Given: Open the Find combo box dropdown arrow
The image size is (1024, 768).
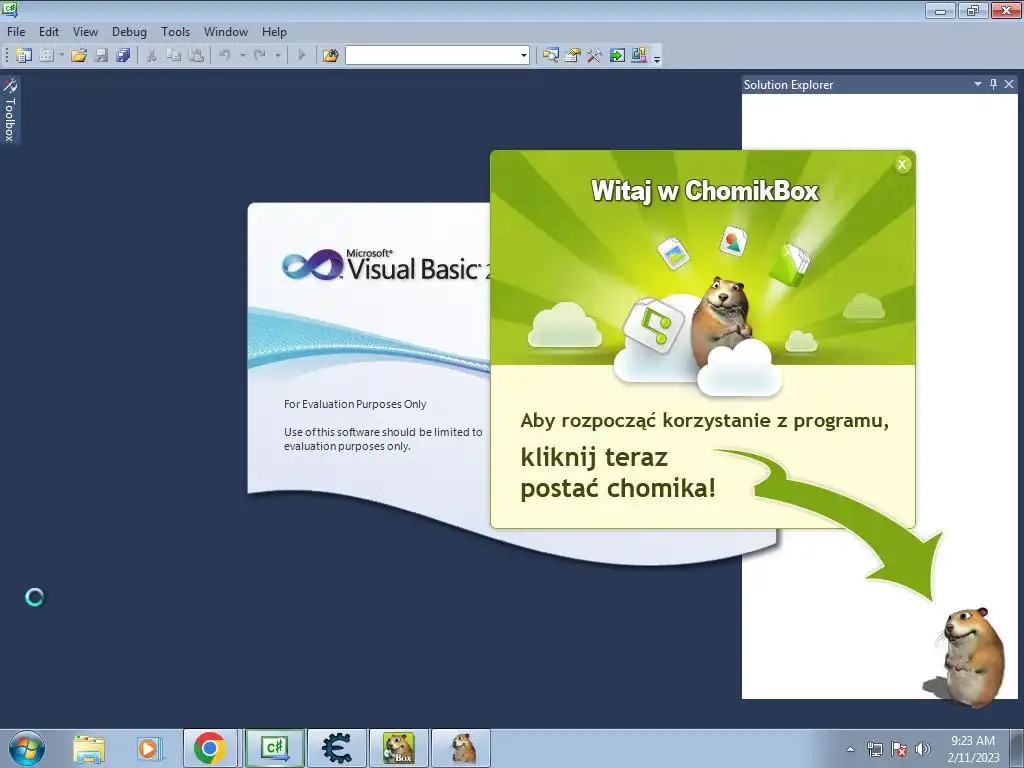Looking at the screenshot, I should pos(524,56).
